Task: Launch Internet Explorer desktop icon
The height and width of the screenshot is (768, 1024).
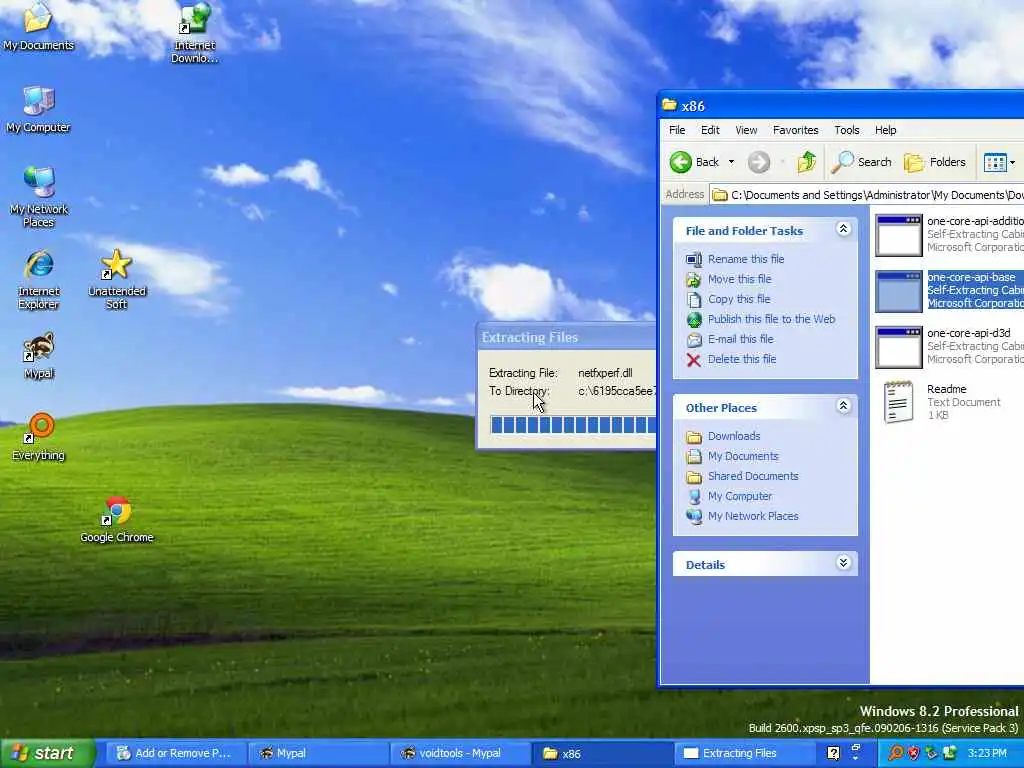Action: click(x=39, y=279)
